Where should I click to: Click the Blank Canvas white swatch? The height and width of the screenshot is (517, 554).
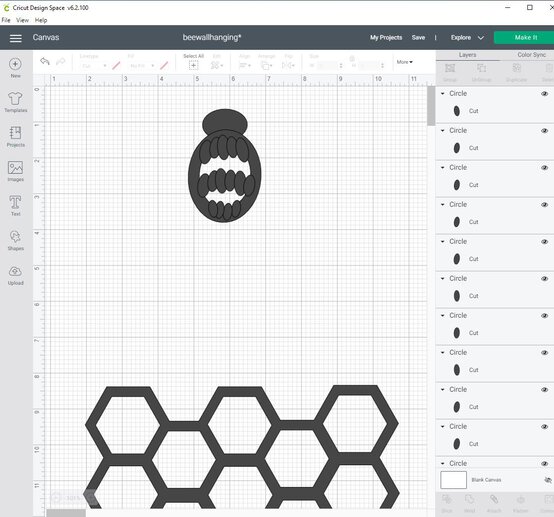tap(453, 480)
